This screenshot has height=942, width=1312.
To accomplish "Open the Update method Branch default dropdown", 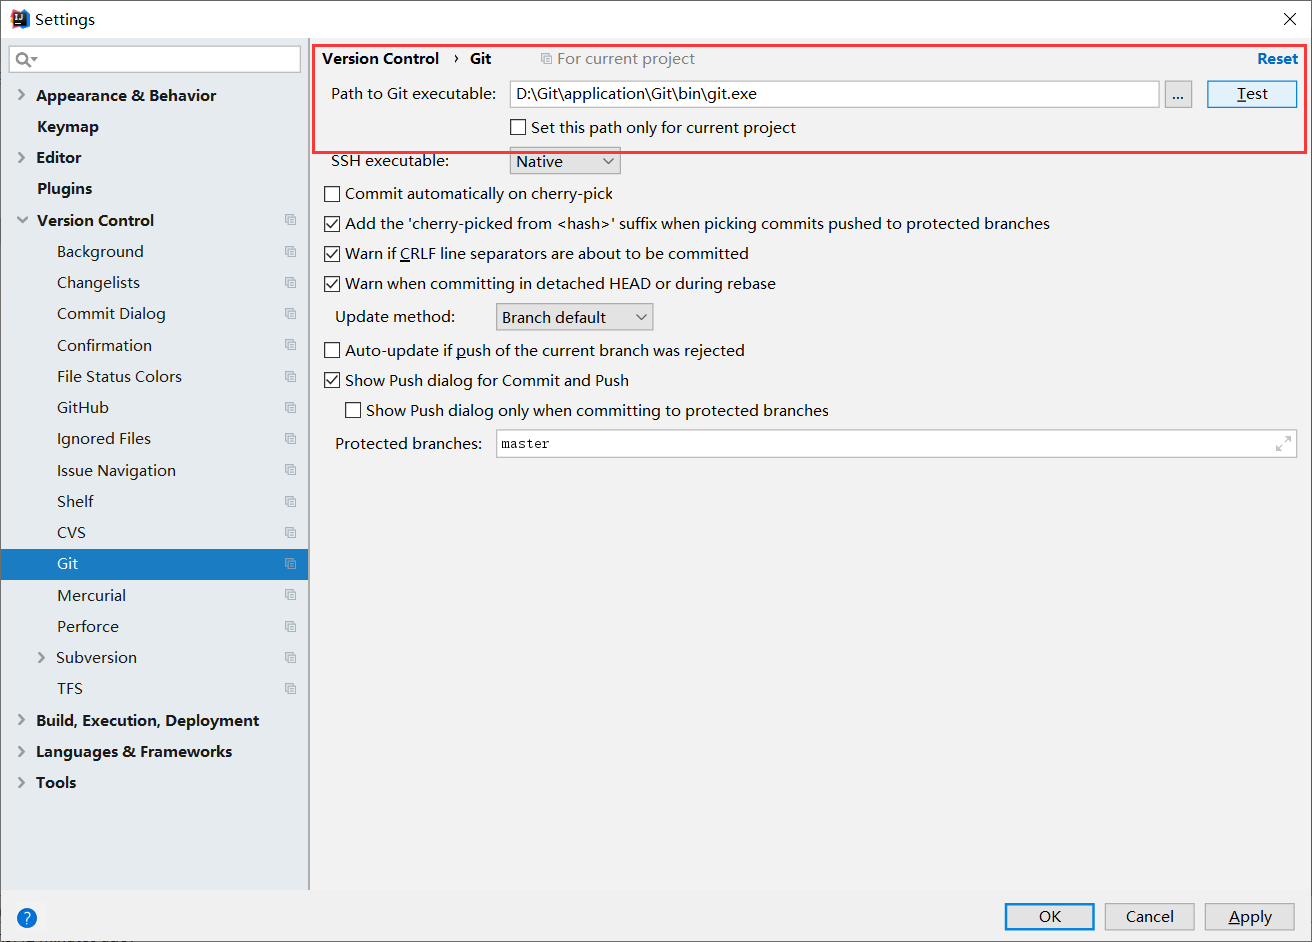I will 575,317.
